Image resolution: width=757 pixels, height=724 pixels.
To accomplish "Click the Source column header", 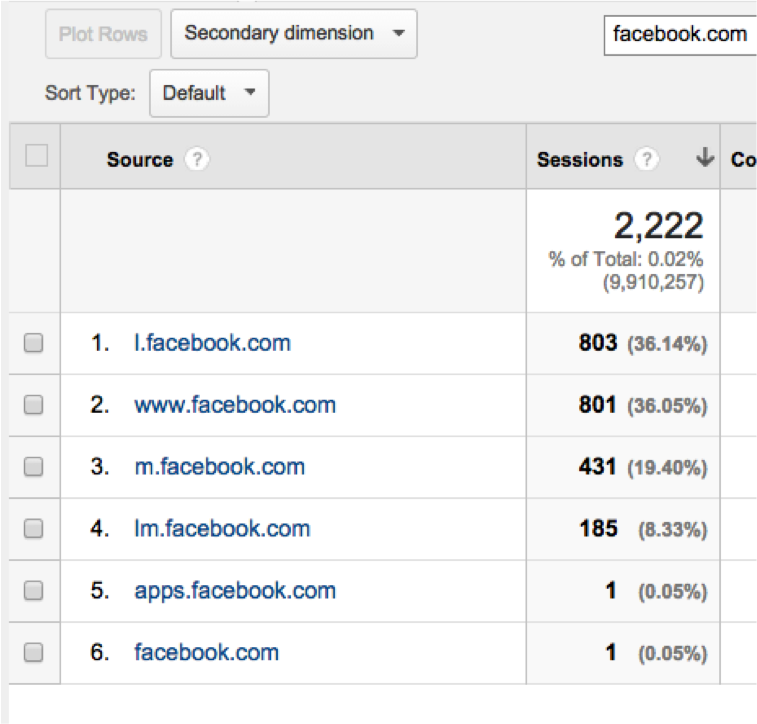I will (x=140, y=160).
